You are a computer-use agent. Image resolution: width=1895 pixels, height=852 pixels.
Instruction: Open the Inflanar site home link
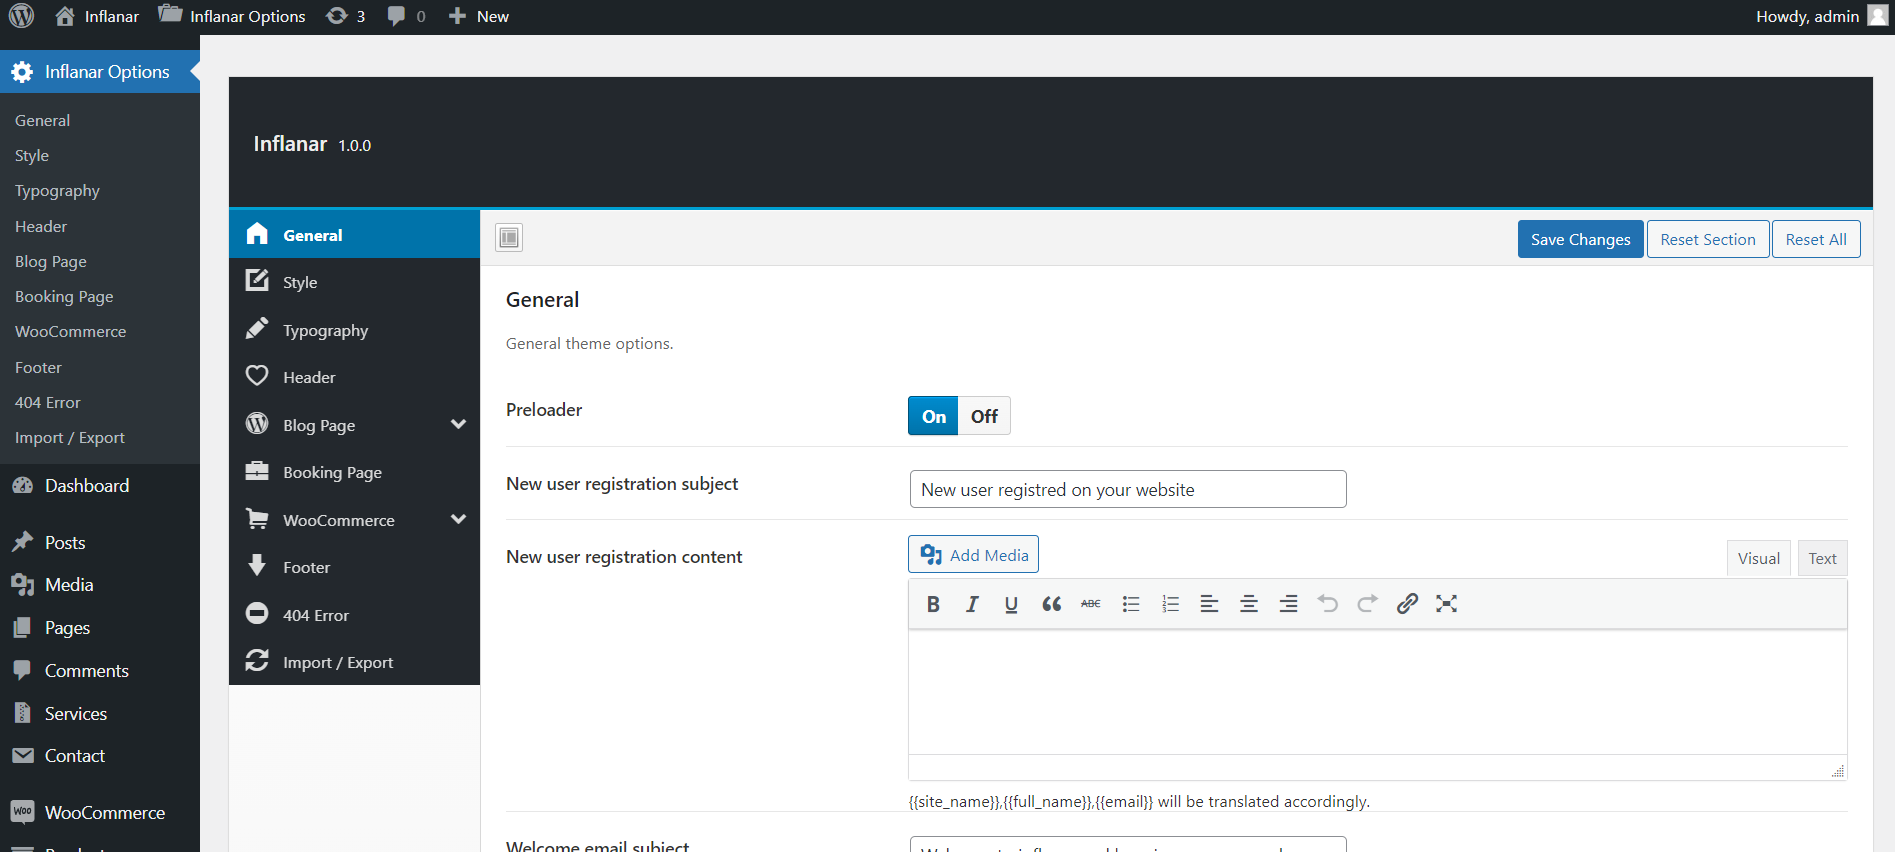click(97, 16)
